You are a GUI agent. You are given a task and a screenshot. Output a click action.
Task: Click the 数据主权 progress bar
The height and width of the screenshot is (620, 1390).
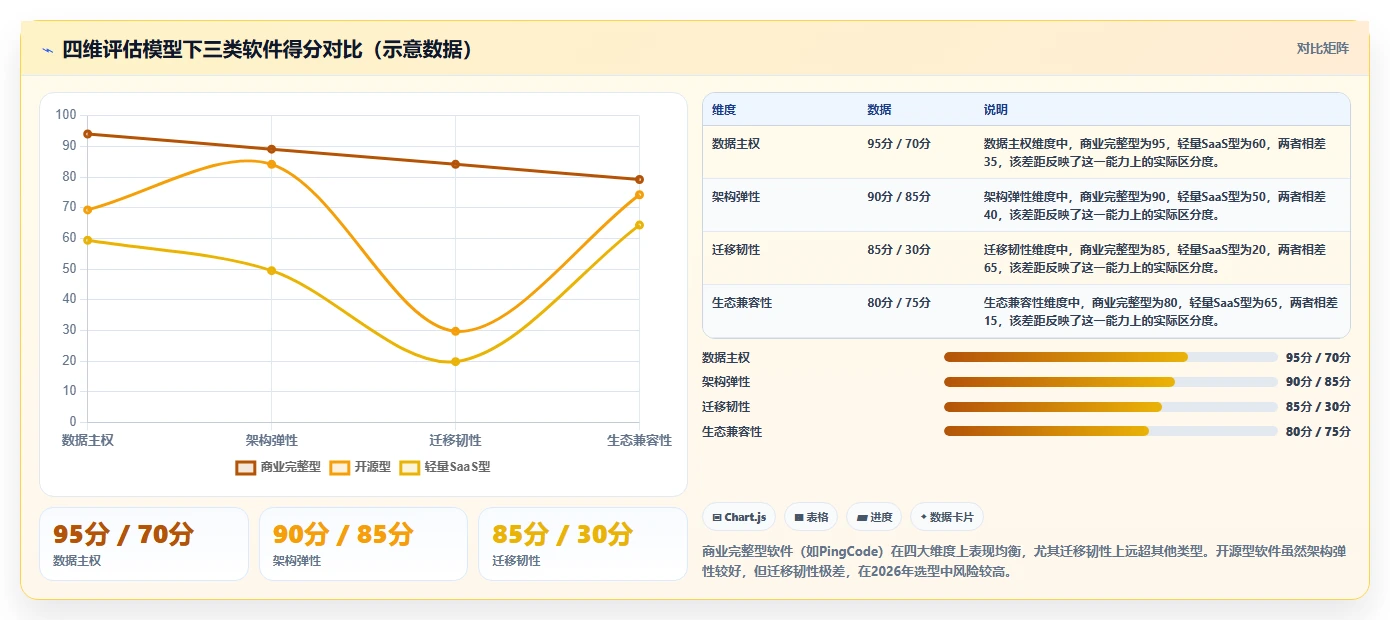[1111, 357]
